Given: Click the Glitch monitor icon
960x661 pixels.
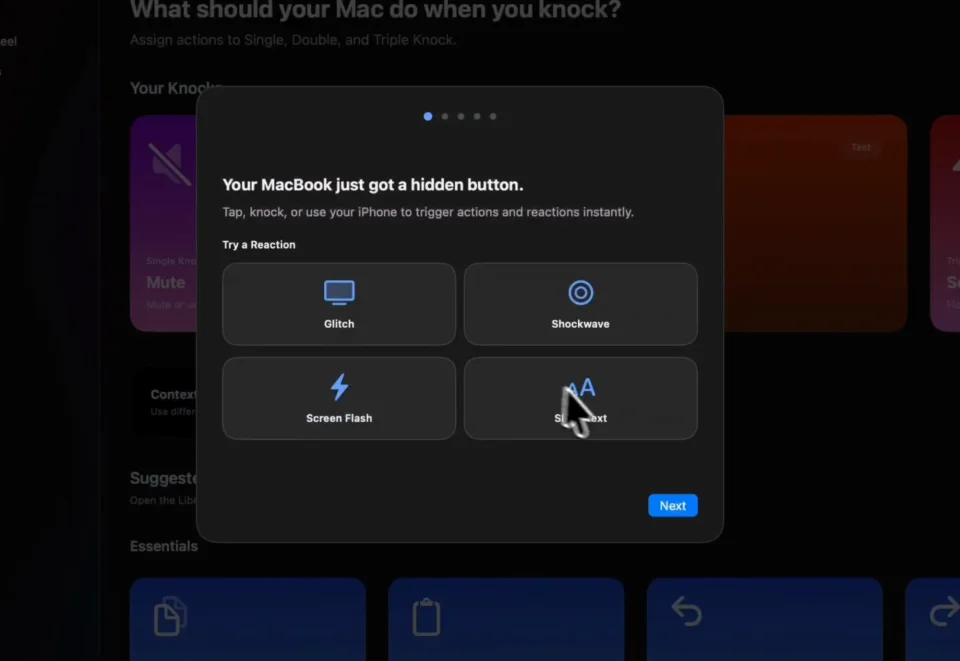Looking at the screenshot, I should coord(339,293).
